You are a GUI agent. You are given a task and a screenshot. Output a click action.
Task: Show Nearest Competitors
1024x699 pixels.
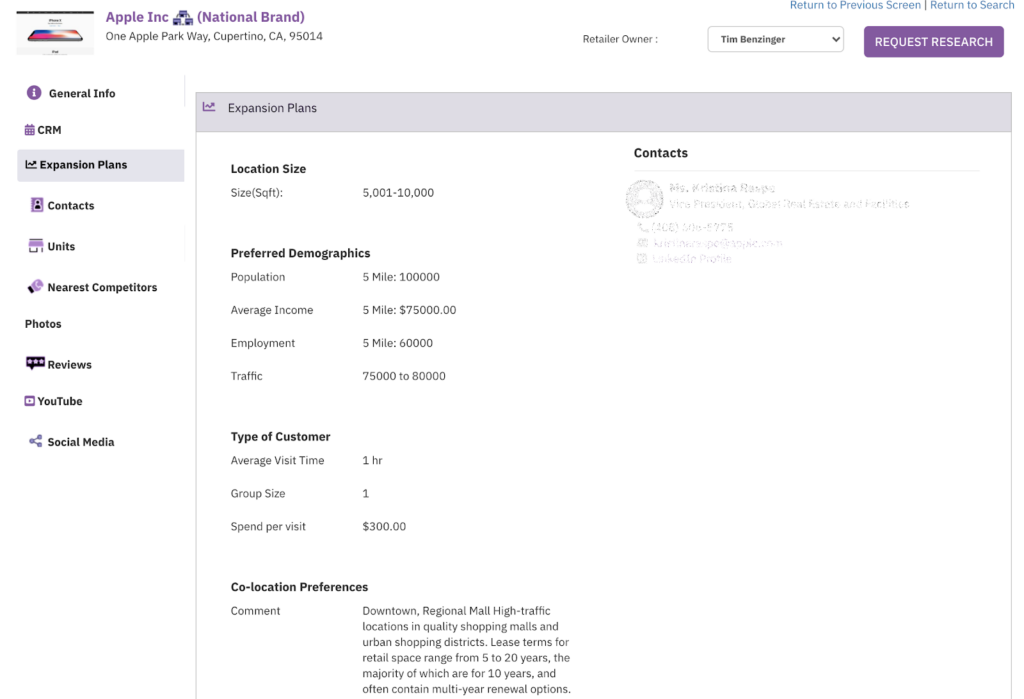tap(101, 287)
